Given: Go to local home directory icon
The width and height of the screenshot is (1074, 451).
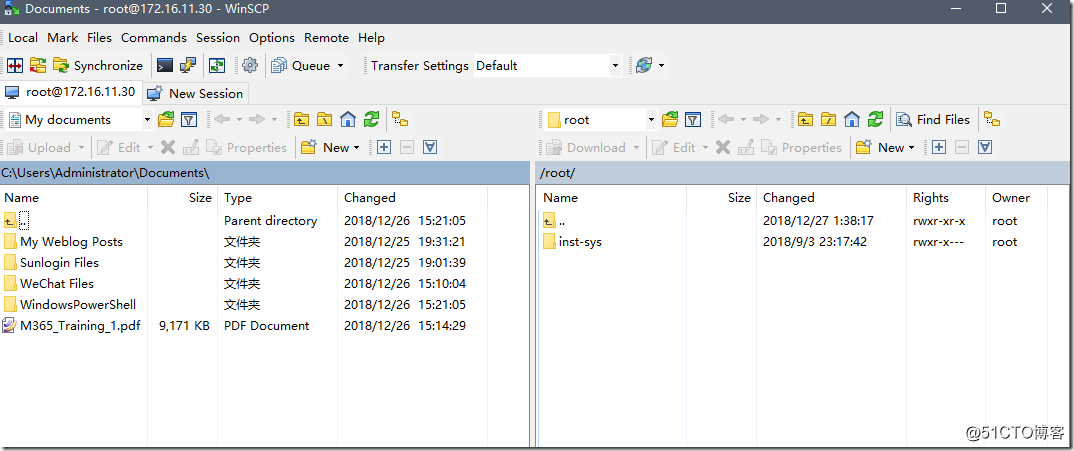Looking at the screenshot, I should (x=348, y=120).
